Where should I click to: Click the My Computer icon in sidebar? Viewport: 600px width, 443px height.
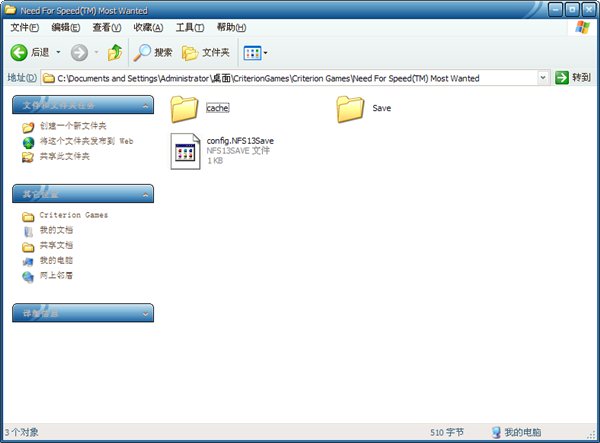point(28,262)
